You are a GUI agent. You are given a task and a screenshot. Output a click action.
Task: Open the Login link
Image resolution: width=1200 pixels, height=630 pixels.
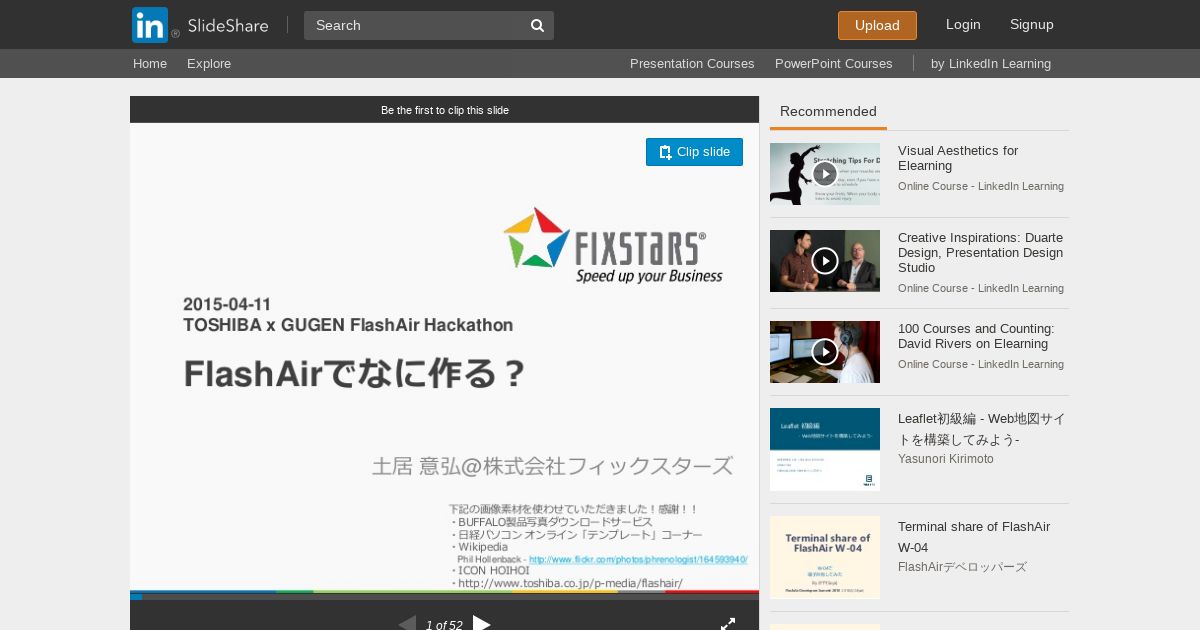(x=963, y=24)
